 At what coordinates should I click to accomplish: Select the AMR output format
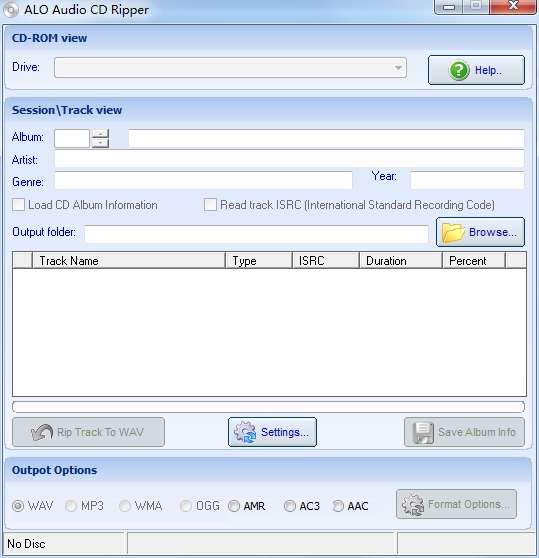coord(234,506)
